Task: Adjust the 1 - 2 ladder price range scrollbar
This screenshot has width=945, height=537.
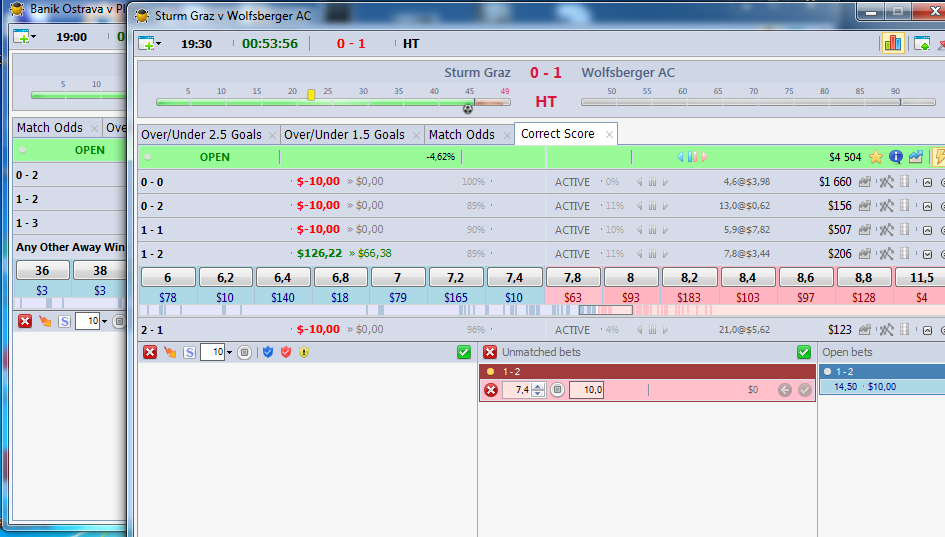Action: 605,310
